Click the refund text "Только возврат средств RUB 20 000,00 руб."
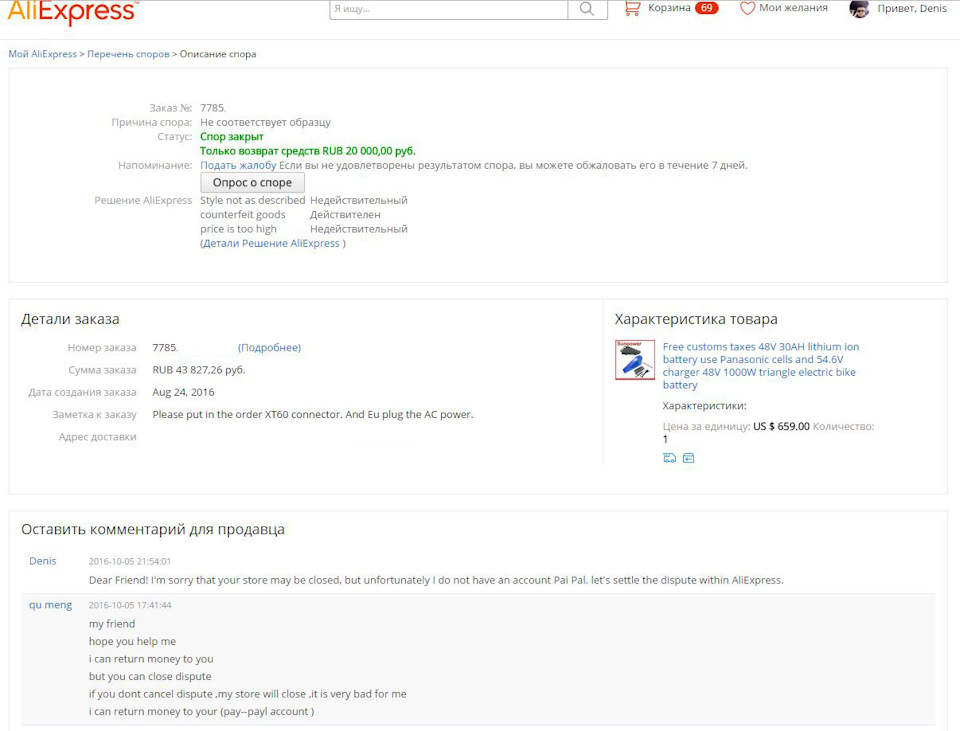Image resolution: width=960 pixels, height=731 pixels. 308,151
